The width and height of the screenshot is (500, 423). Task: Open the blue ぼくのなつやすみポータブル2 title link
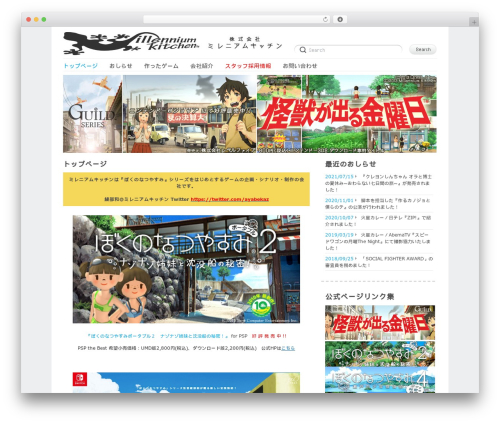coord(157,336)
